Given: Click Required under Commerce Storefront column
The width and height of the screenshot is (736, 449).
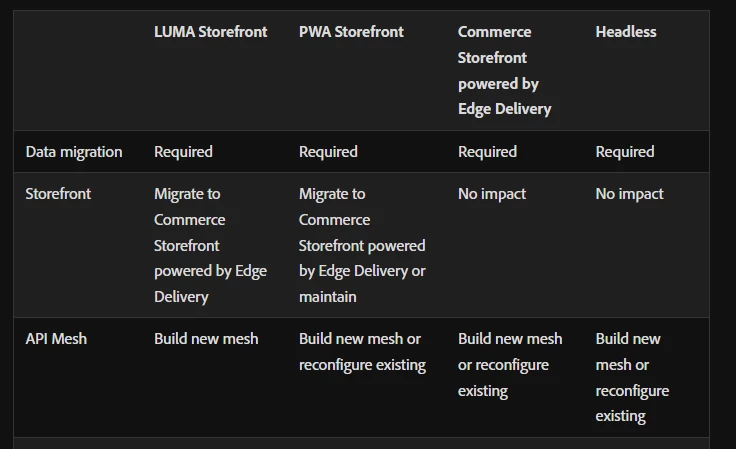Looking at the screenshot, I should [487, 152].
